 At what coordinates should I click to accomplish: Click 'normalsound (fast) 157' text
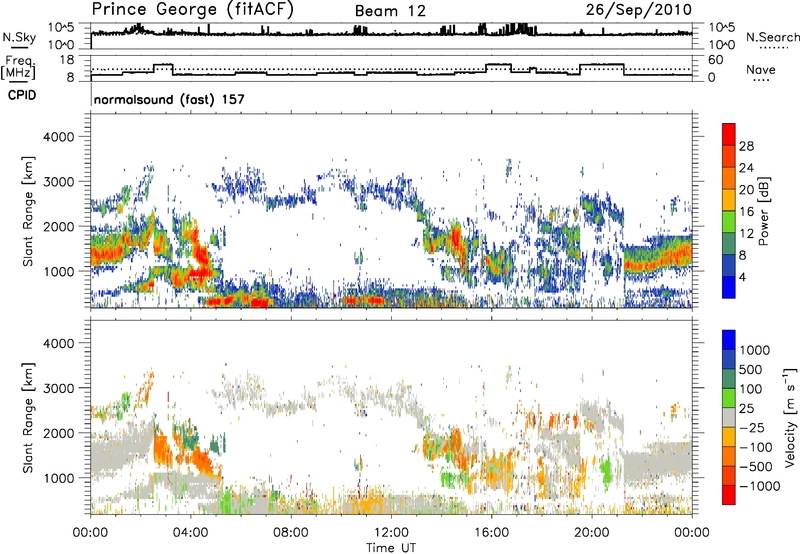pos(169,99)
